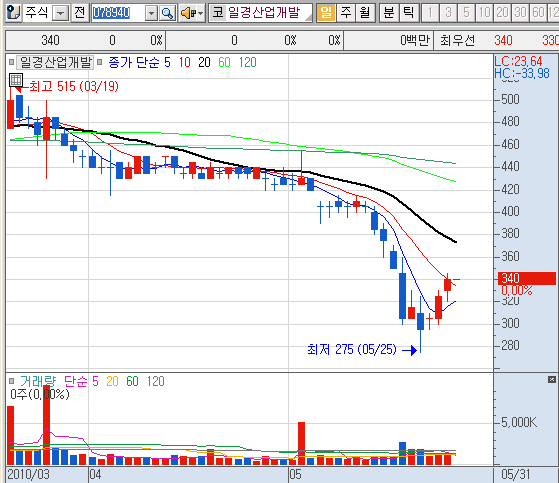Click the 전 button
Image resolution: width=559 pixels, height=483 pixels.
(x=80, y=13)
